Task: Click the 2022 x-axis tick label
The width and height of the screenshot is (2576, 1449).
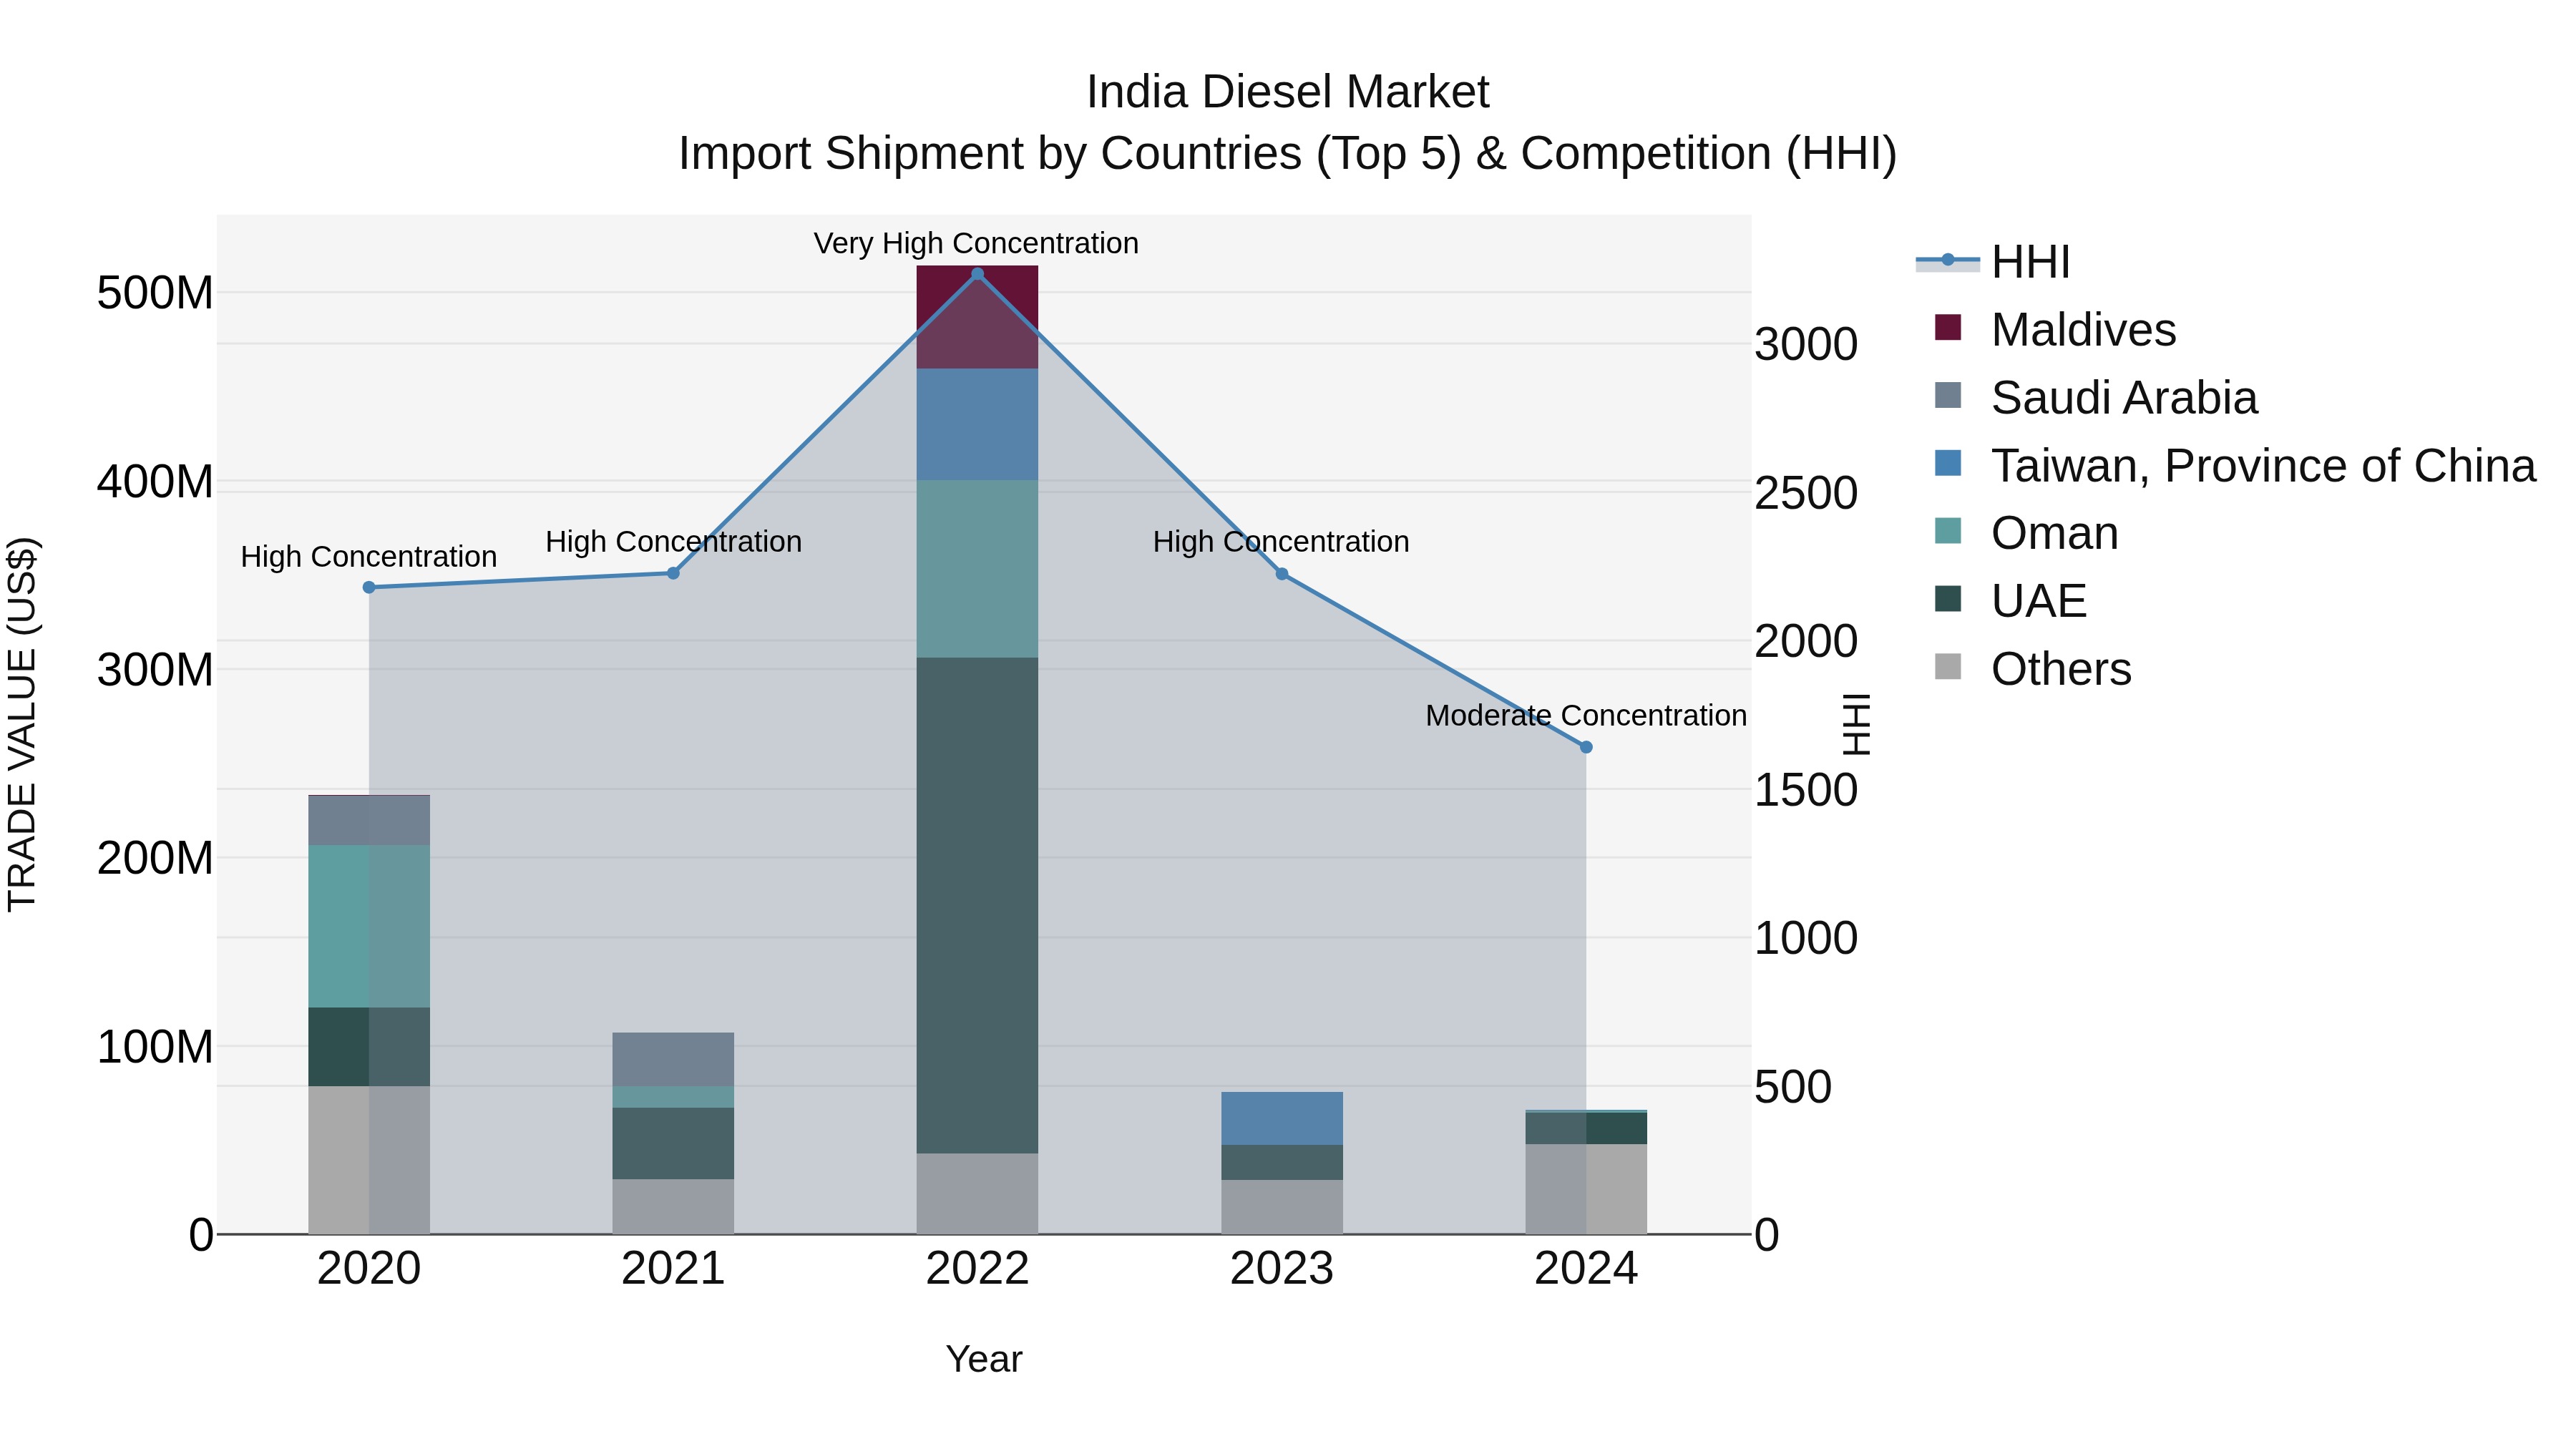Action: click(x=978, y=1269)
